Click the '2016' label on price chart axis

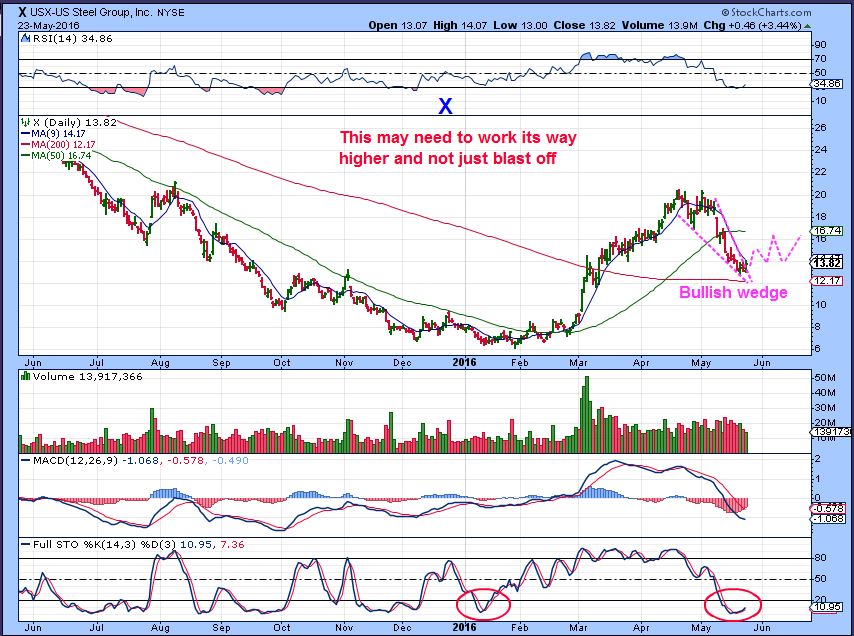click(x=465, y=362)
